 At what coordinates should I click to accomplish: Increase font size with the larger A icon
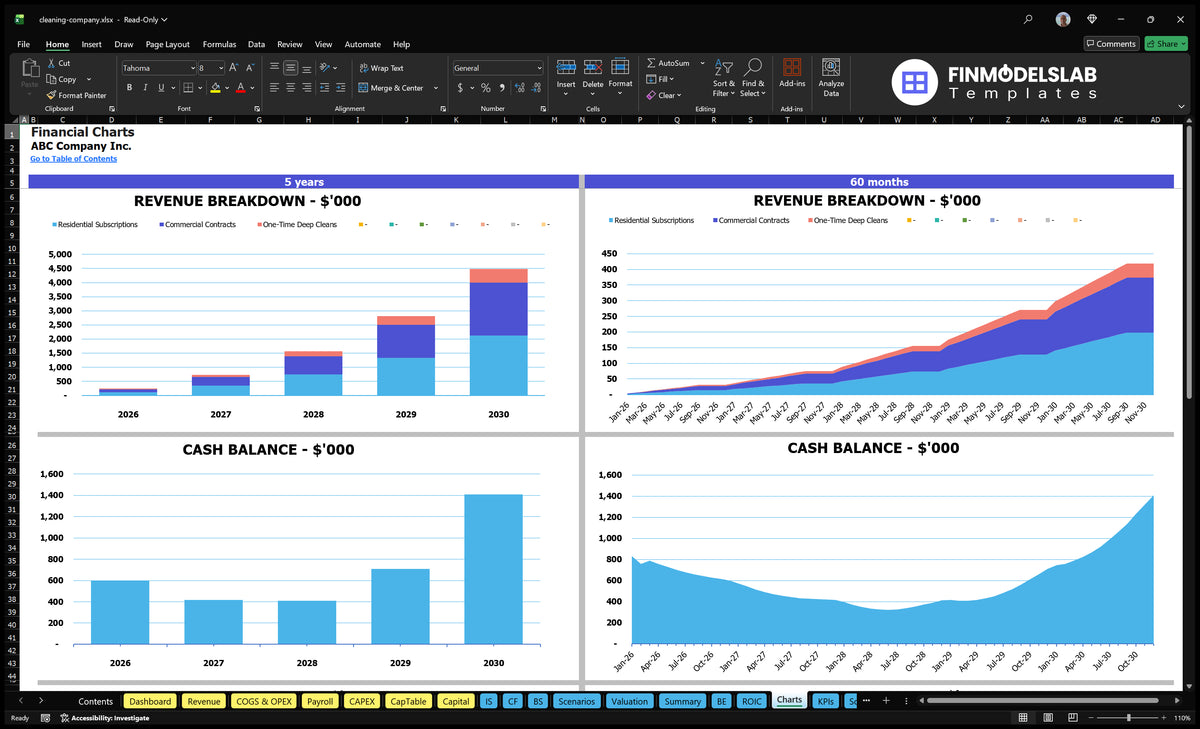tap(234, 68)
